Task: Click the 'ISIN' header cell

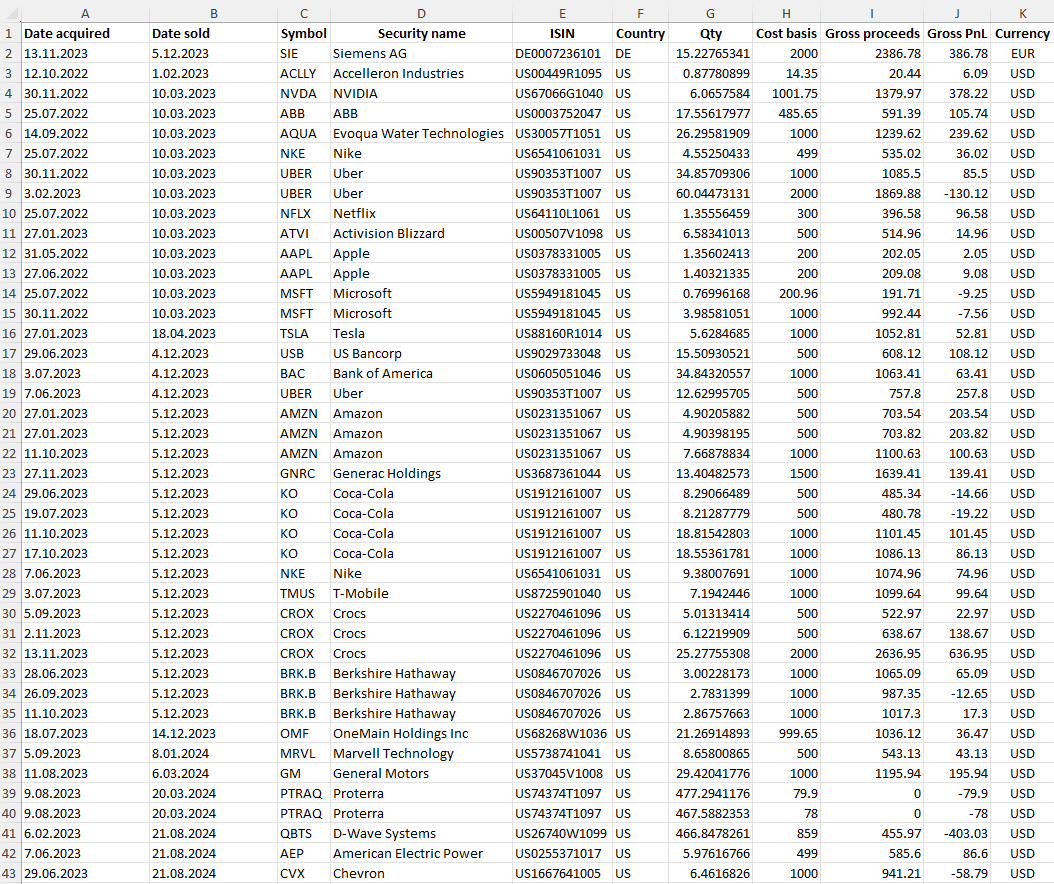Action: pyautogui.click(x=562, y=34)
